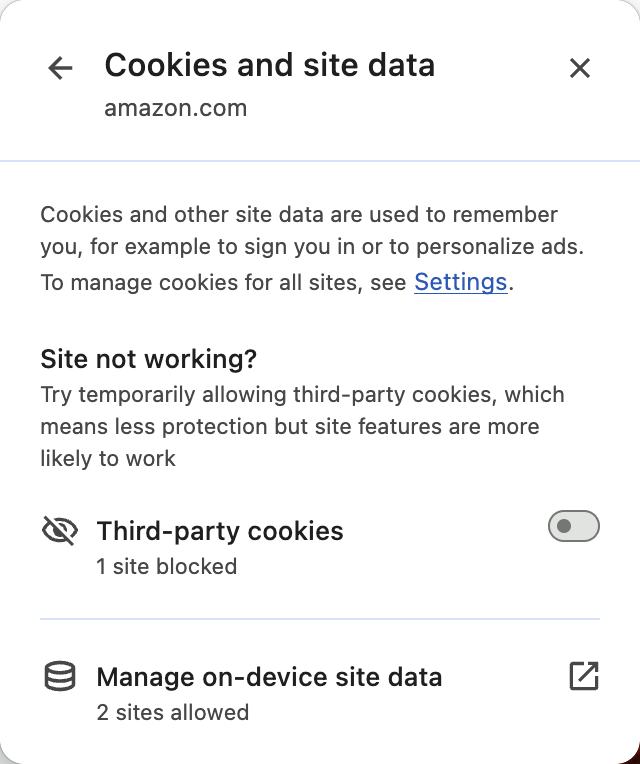The height and width of the screenshot is (764, 640).
Task: Click the Third-party cookies label text
Action: [220, 531]
